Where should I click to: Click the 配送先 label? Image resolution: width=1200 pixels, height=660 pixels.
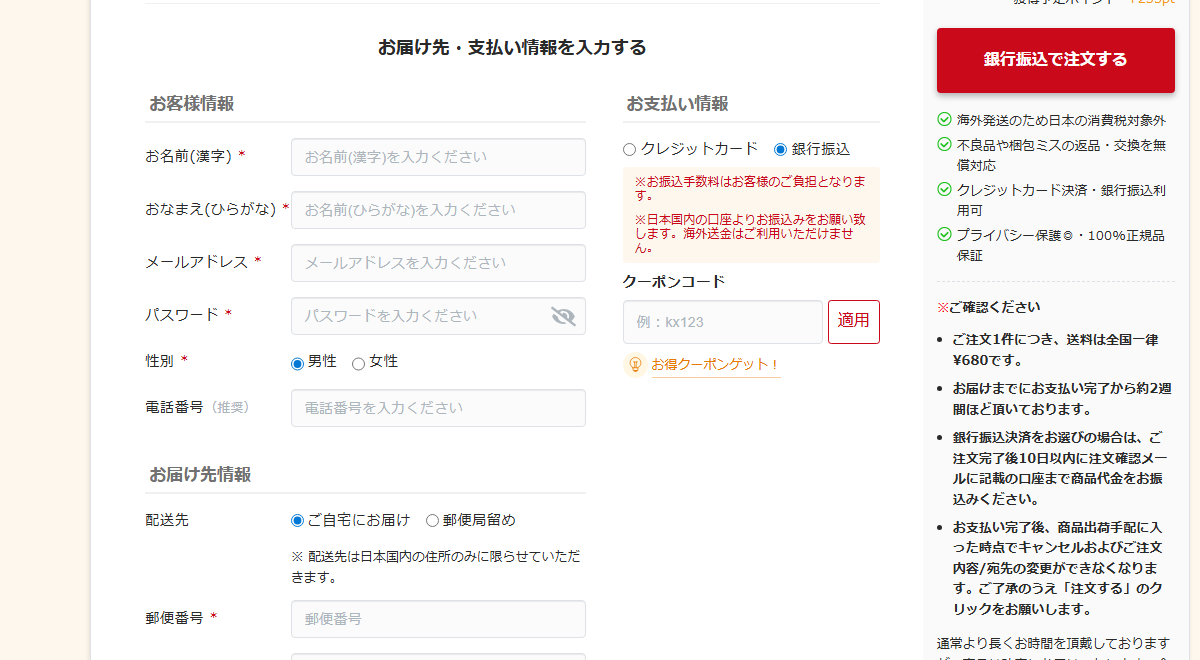tap(167, 520)
